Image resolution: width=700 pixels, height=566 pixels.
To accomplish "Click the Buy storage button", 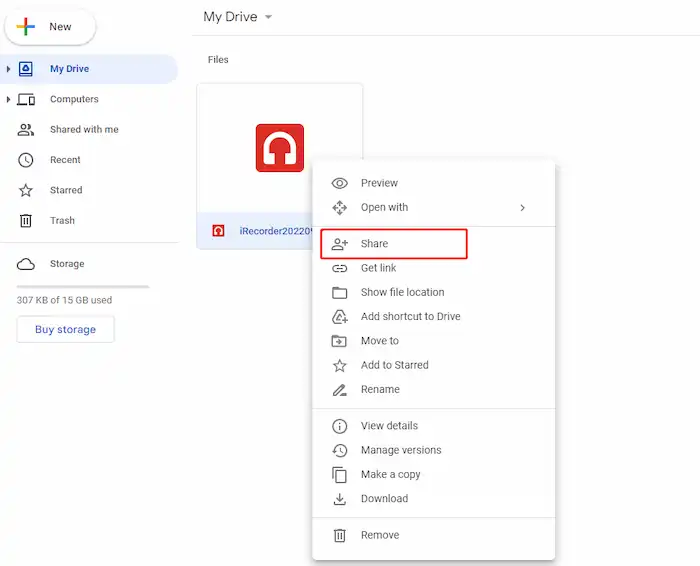I will coord(65,329).
